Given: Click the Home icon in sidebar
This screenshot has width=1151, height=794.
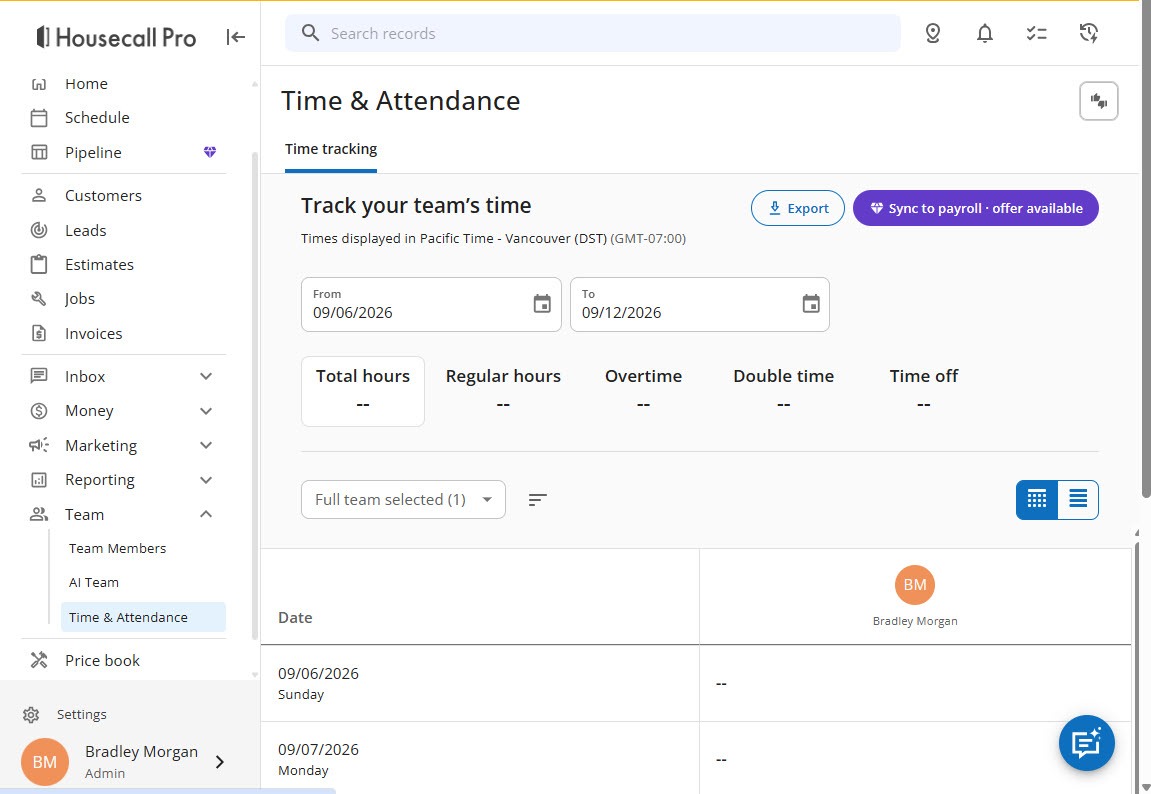Looking at the screenshot, I should tap(39, 84).
